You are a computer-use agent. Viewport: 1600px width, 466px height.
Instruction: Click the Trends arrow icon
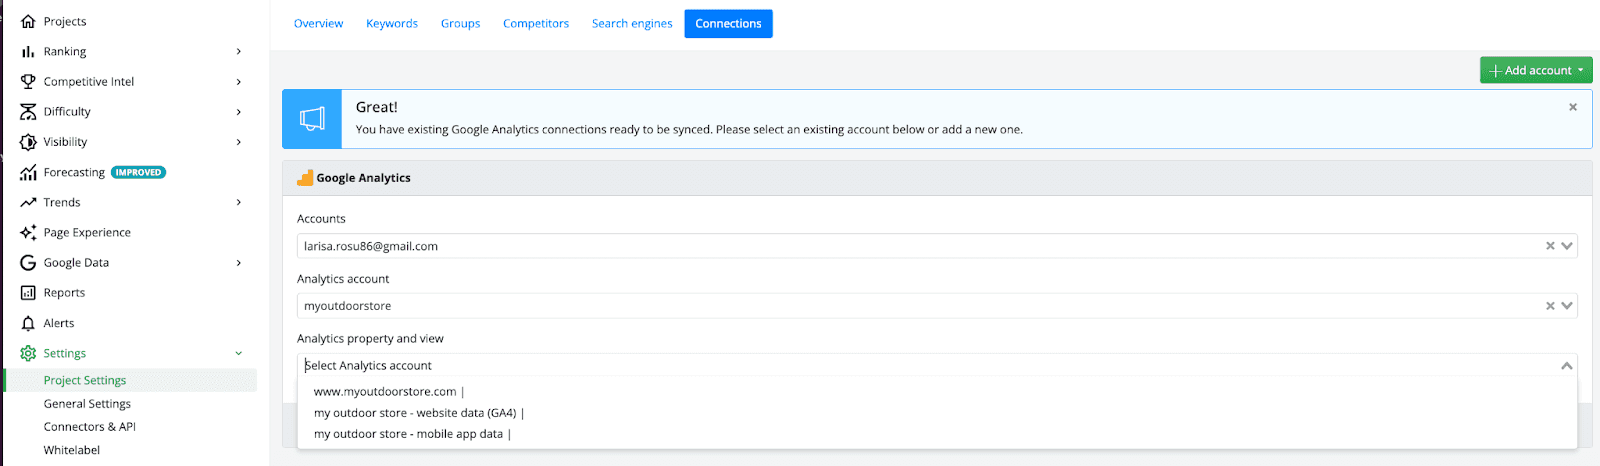pos(28,202)
